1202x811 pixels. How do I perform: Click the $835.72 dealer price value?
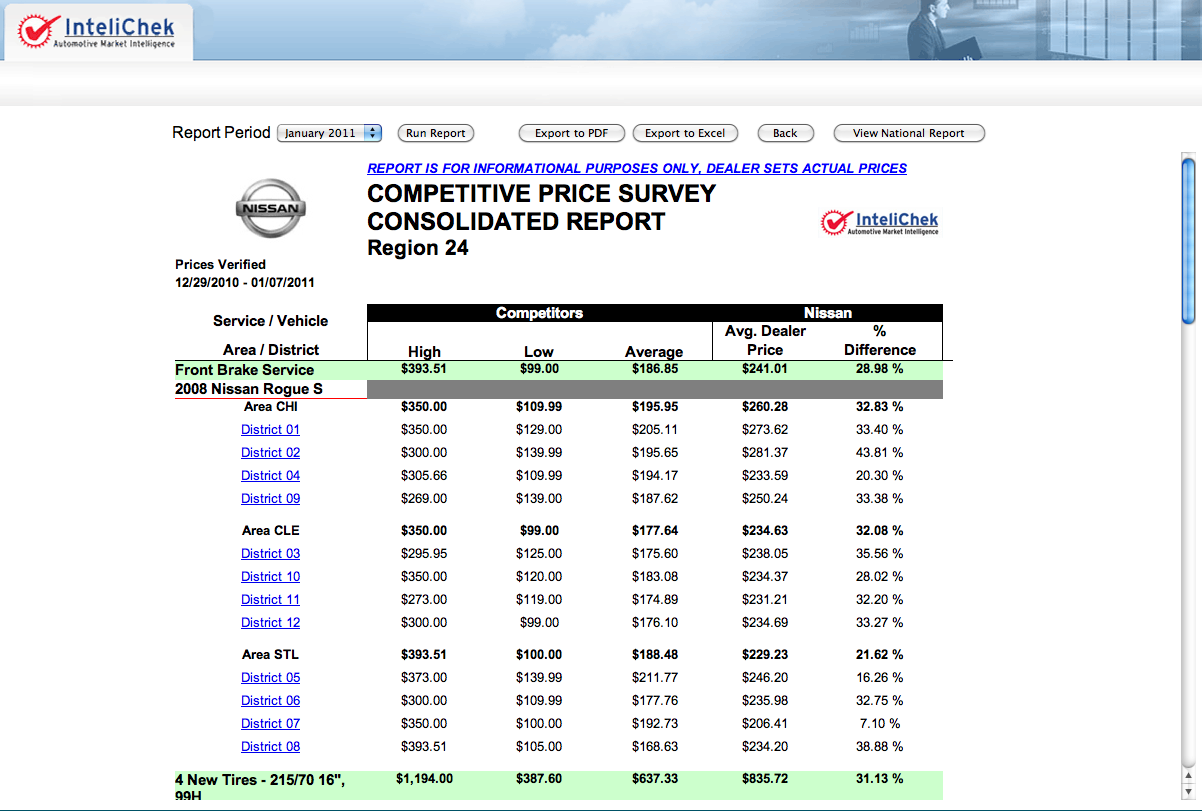coord(765,779)
